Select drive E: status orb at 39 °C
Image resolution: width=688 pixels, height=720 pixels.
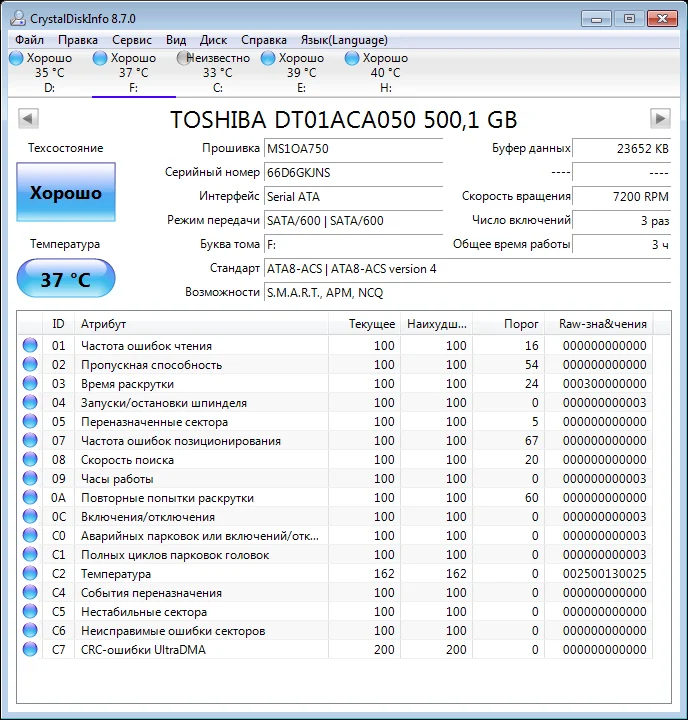tap(268, 58)
